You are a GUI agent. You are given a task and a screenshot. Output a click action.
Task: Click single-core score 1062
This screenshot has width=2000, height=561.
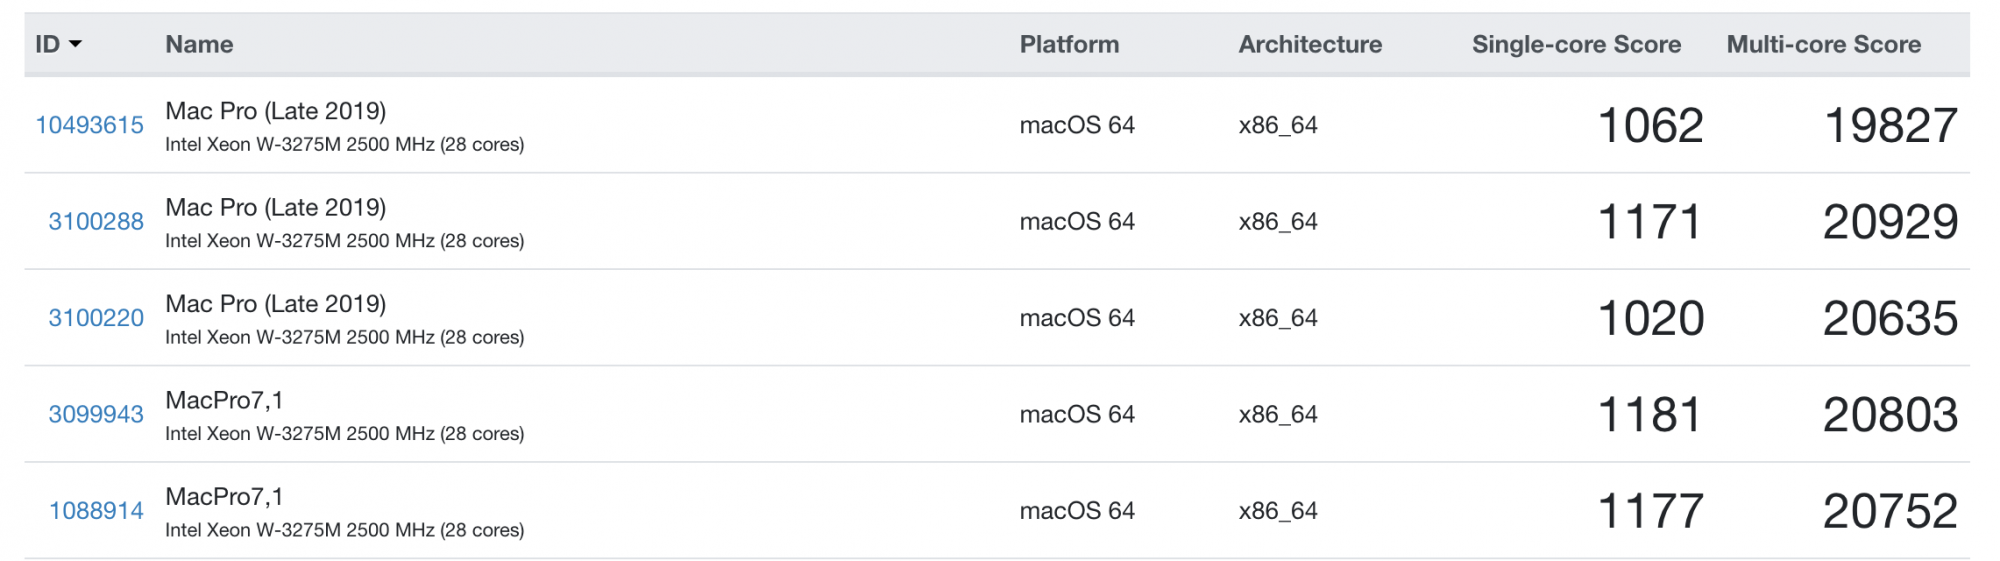coord(1650,126)
